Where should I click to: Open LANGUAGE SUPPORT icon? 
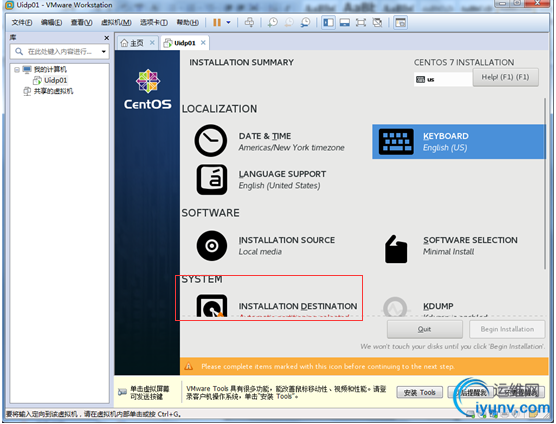pyautogui.click(x=212, y=179)
